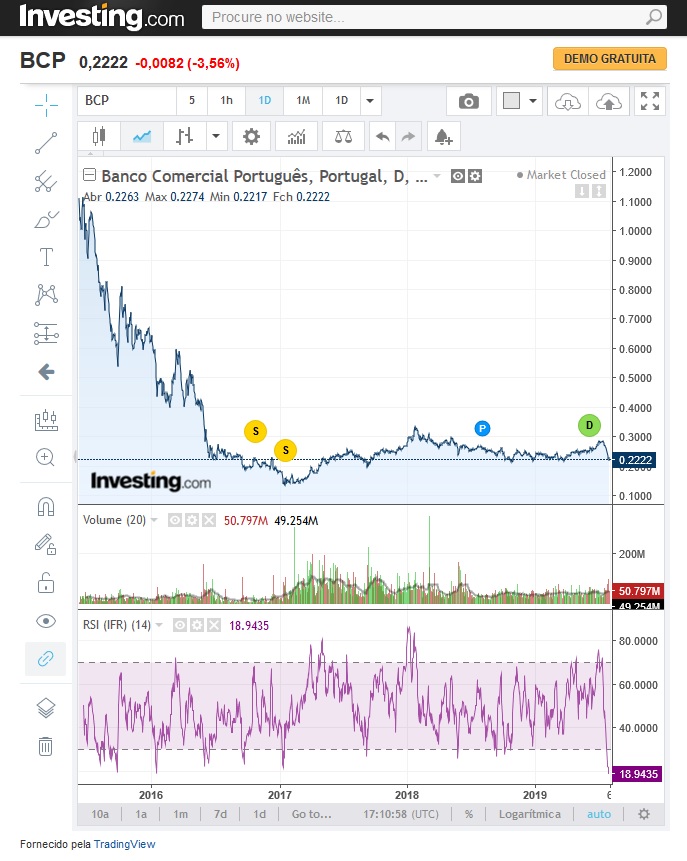Image resolution: width=687 pixels, height=861 pixels.
Task: Open the chart measure tool icon
Action: [x=46, y=420]
